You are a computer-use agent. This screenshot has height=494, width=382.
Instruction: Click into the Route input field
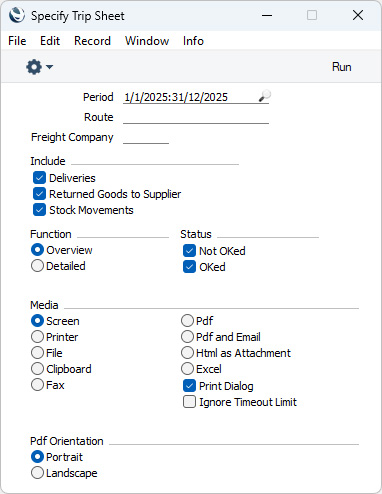pos(196,117)
